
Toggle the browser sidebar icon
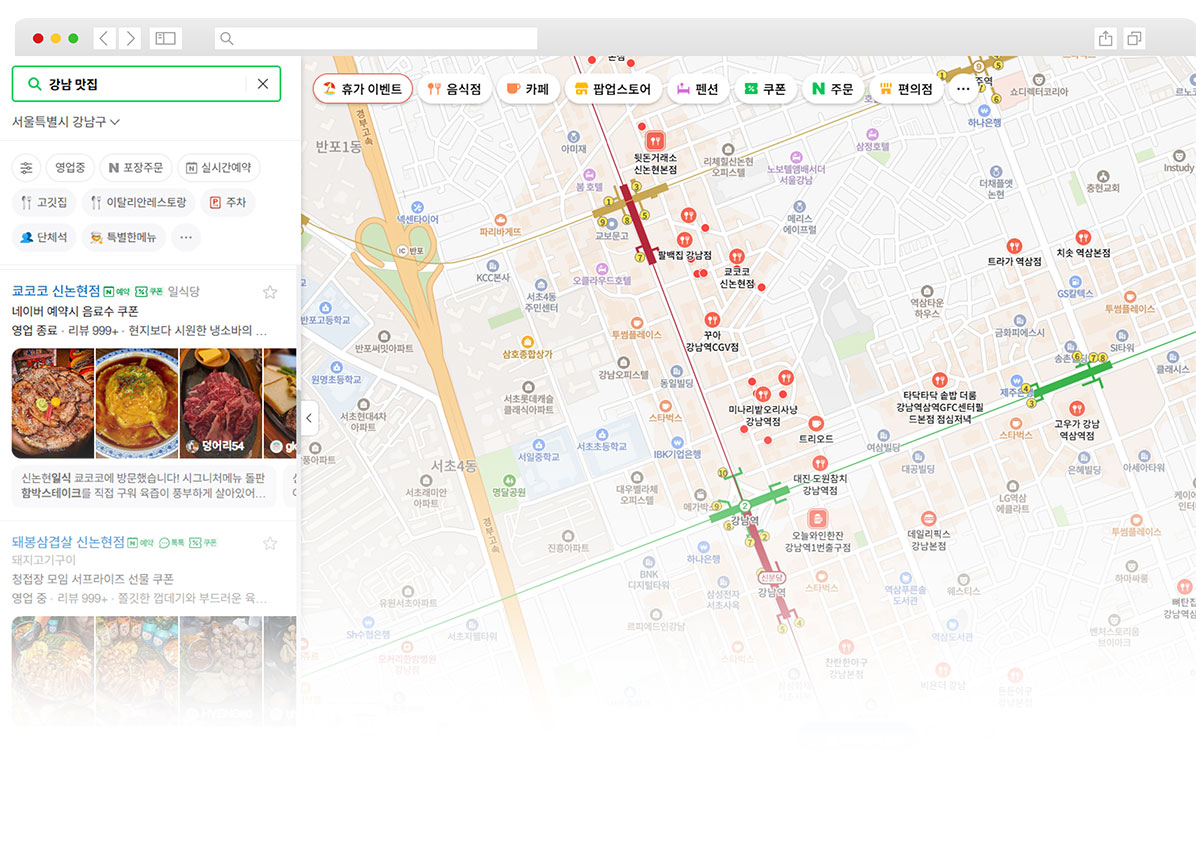pos(166,38)
